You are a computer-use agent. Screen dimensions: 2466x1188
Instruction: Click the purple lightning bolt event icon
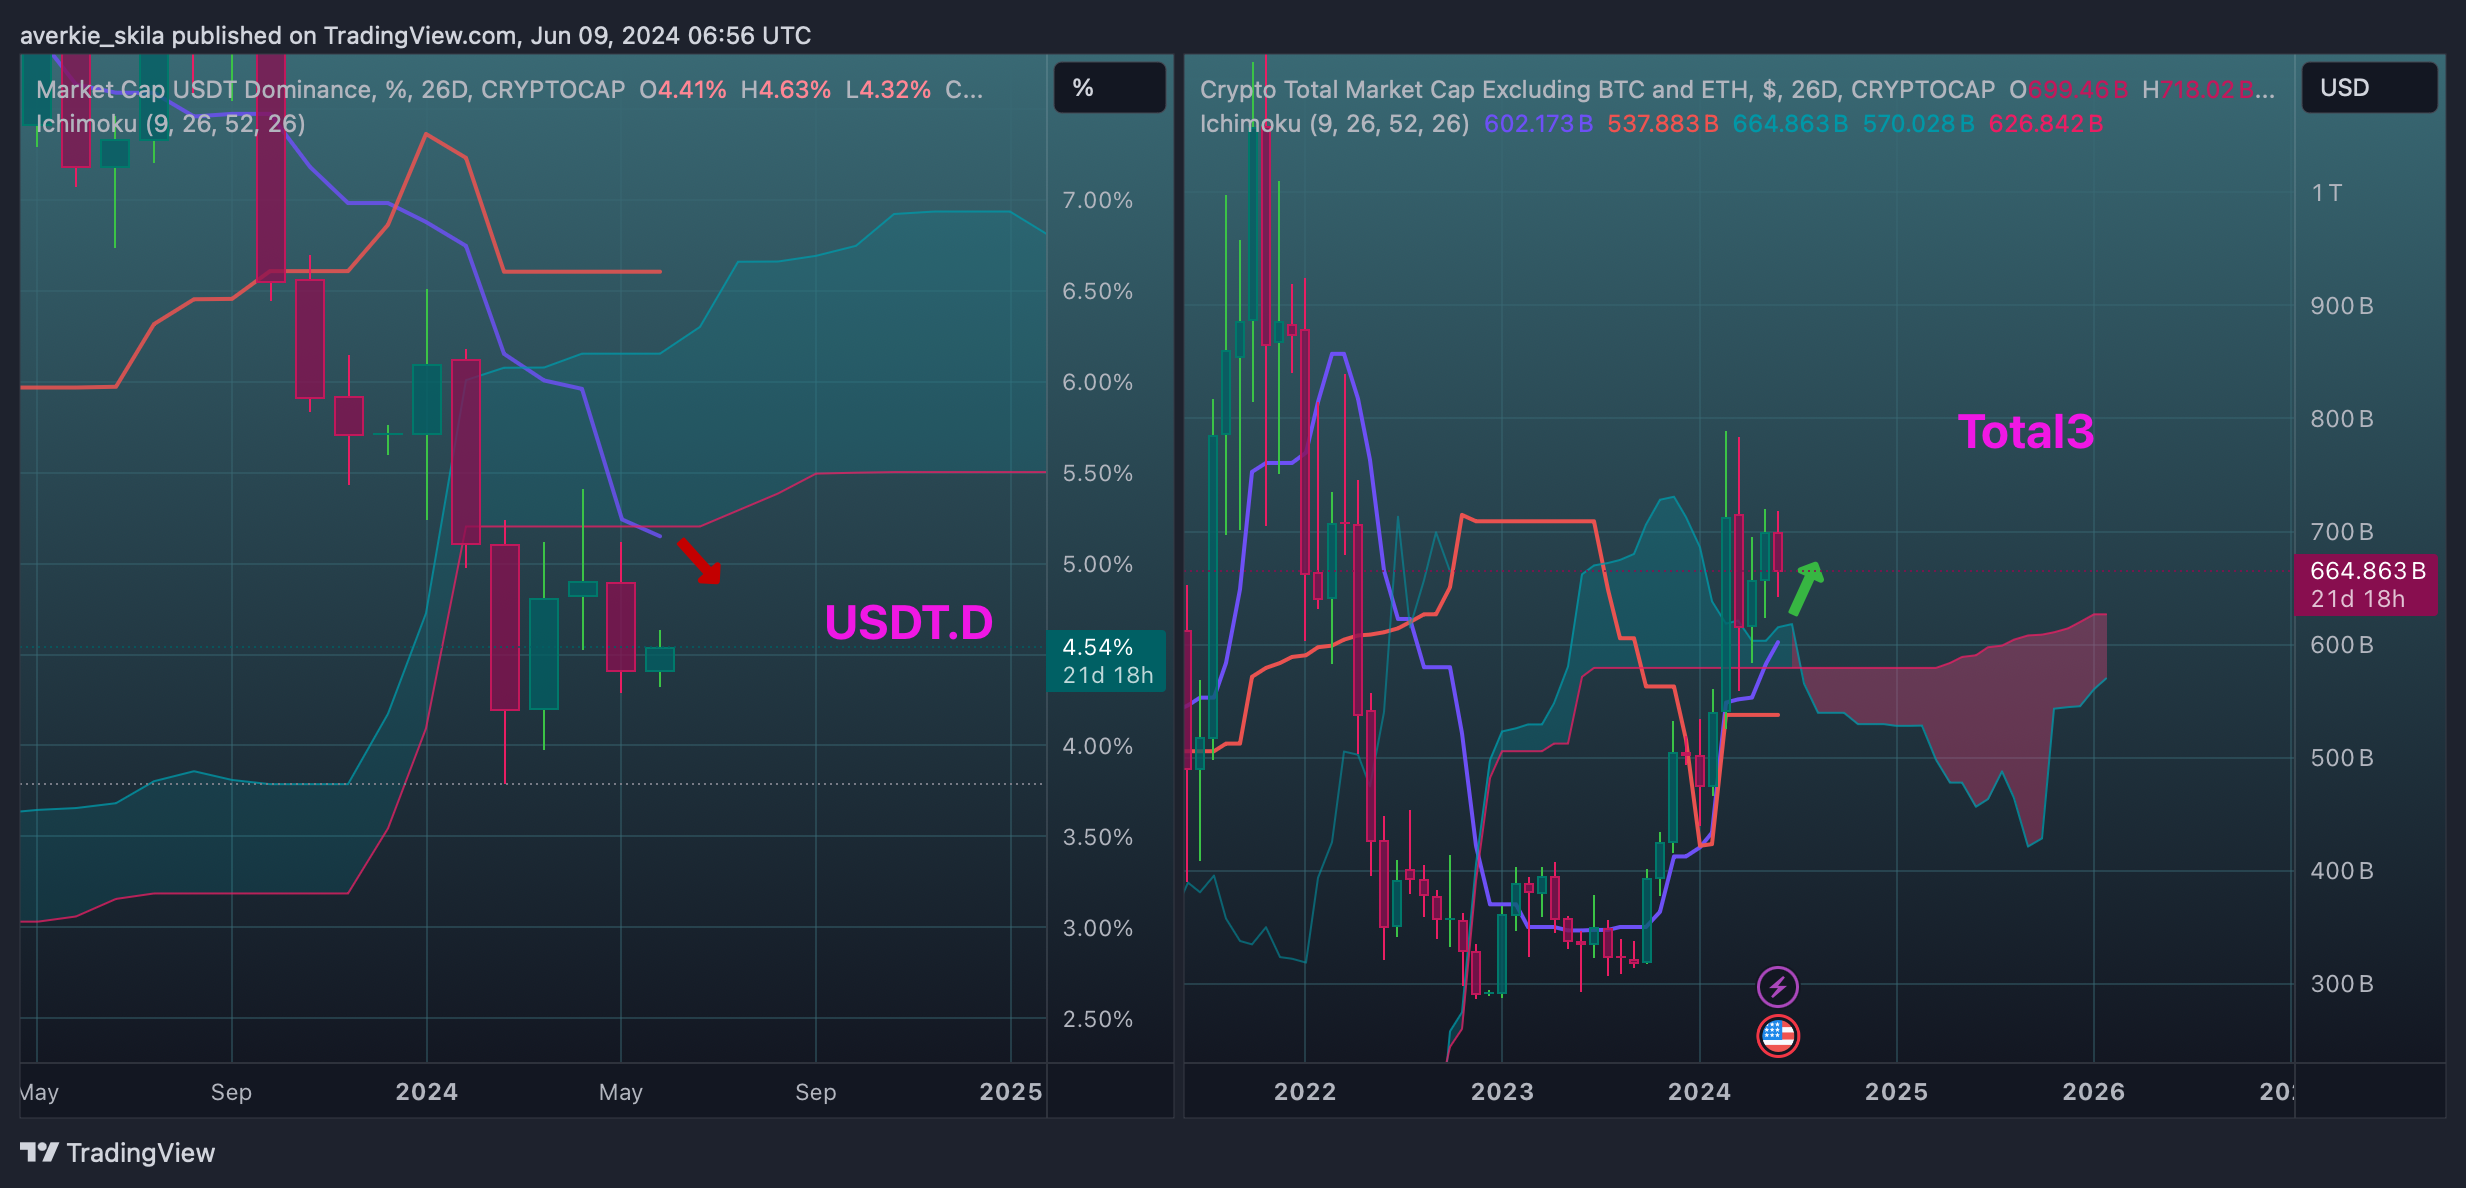1777,987
